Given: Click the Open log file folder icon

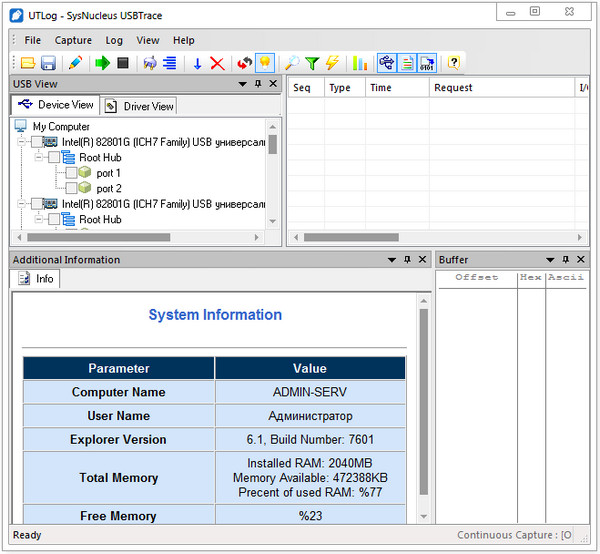Looking at the screenshot, I should coord(29,63).
